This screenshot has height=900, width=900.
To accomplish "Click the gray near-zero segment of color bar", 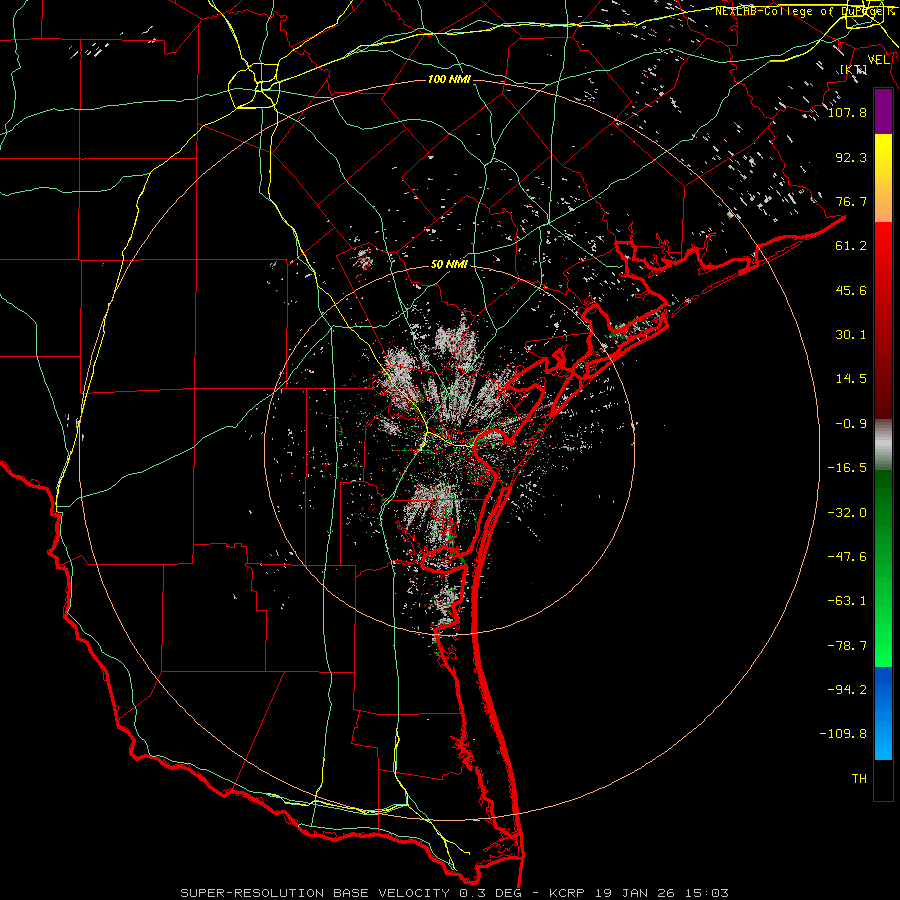I will pos(883,445).
